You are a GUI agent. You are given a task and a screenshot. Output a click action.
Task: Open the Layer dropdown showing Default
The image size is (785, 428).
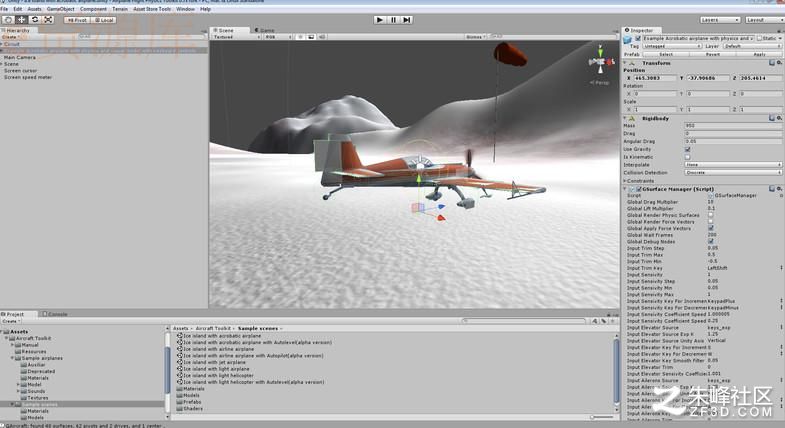point(752,46)
